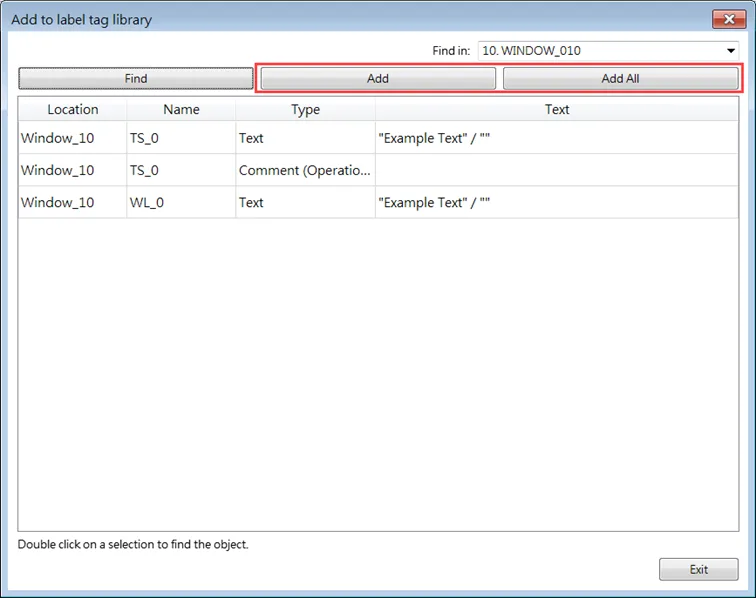
Task: Click the Add button
Action: pyautogui.click(x=378, y=79)
